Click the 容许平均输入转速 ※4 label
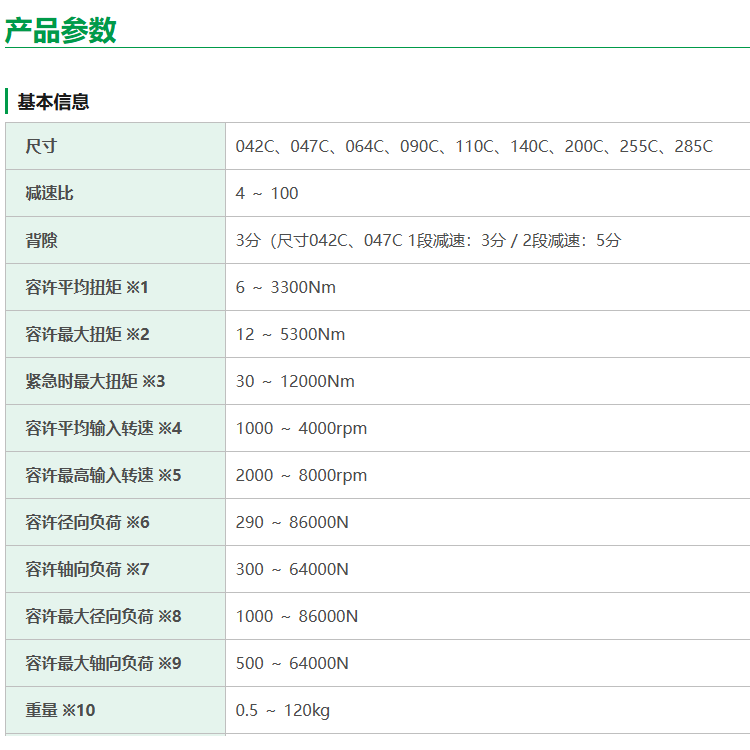Viewport: 750px width, 750px height. (x=103, y=428)
